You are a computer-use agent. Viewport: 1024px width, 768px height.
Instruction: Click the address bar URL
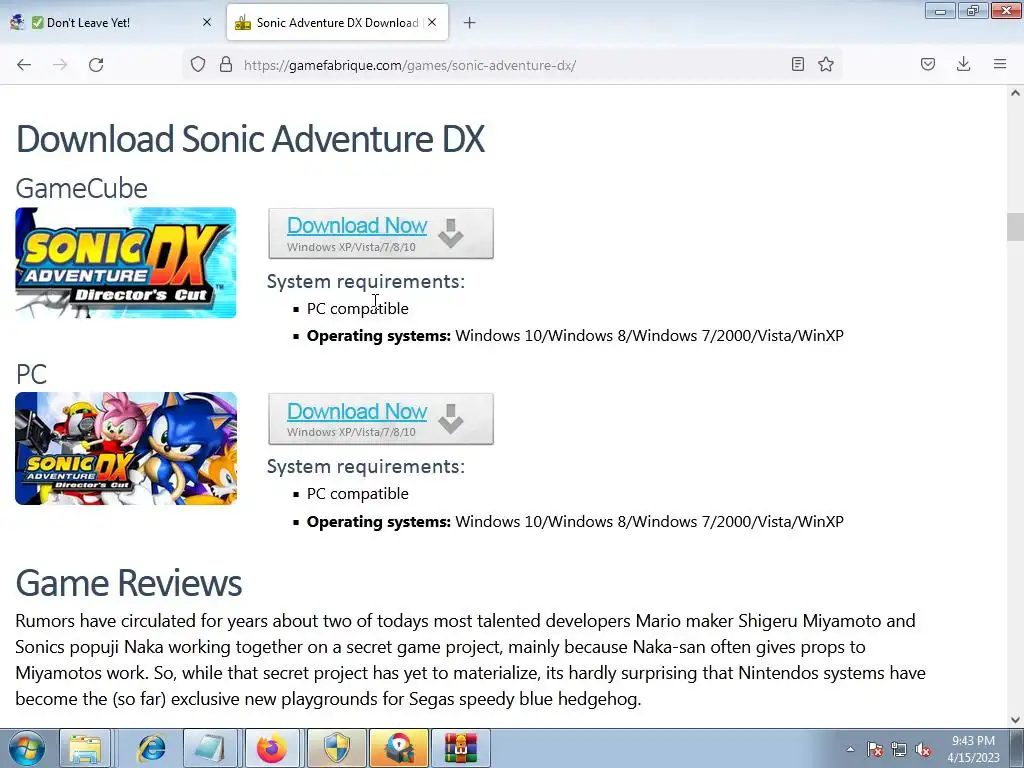(x=410, y=65)
